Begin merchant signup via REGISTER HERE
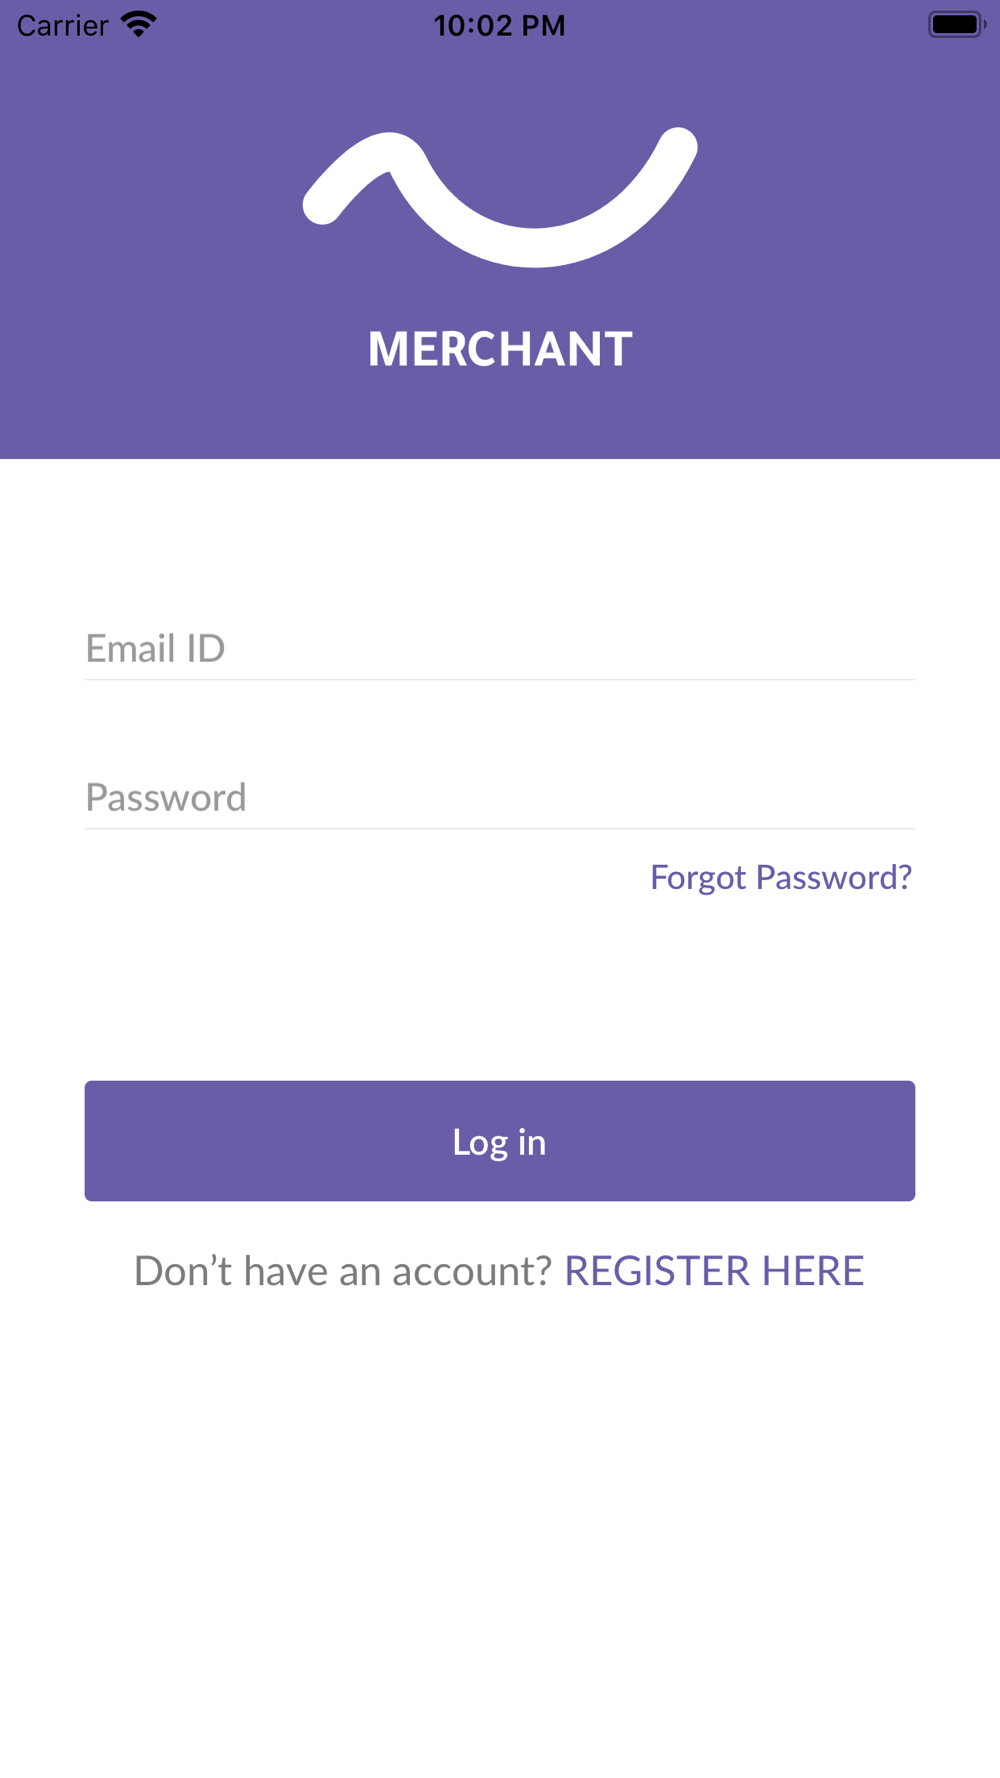The width and height of the screenshot is (1000, 1778). 714,1270
